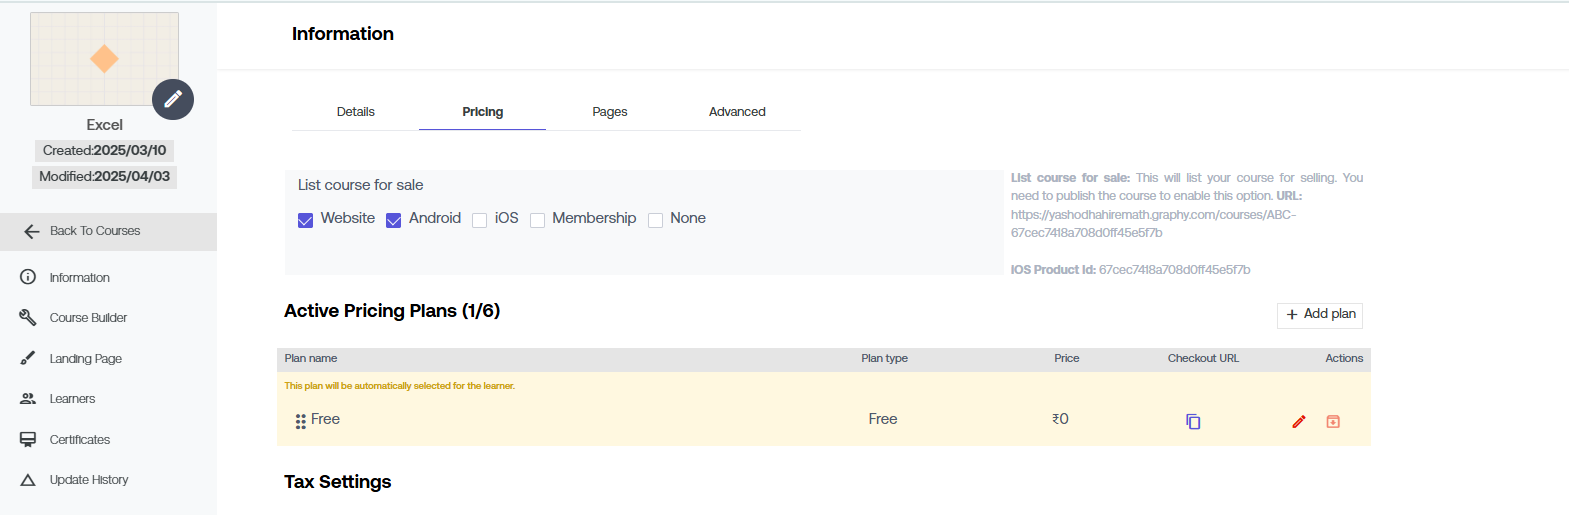This screenshot has height=515, width=1569.
Task: Click the Certificates icon in sidebar
Action: click(x=28, y=439)
